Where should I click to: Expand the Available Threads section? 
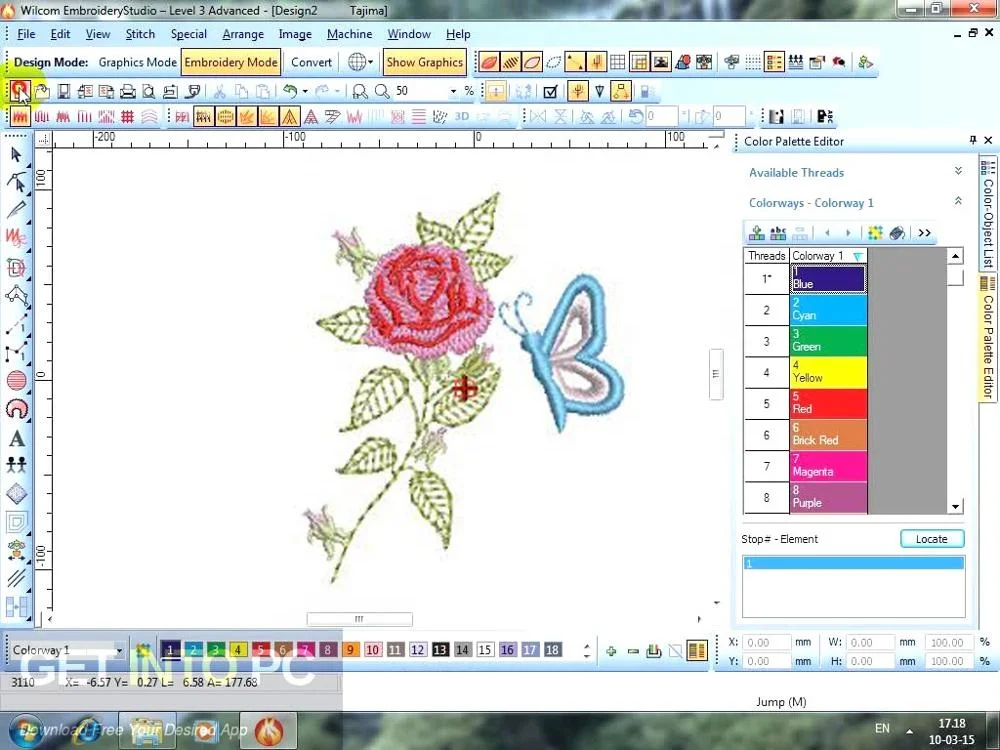957,172
